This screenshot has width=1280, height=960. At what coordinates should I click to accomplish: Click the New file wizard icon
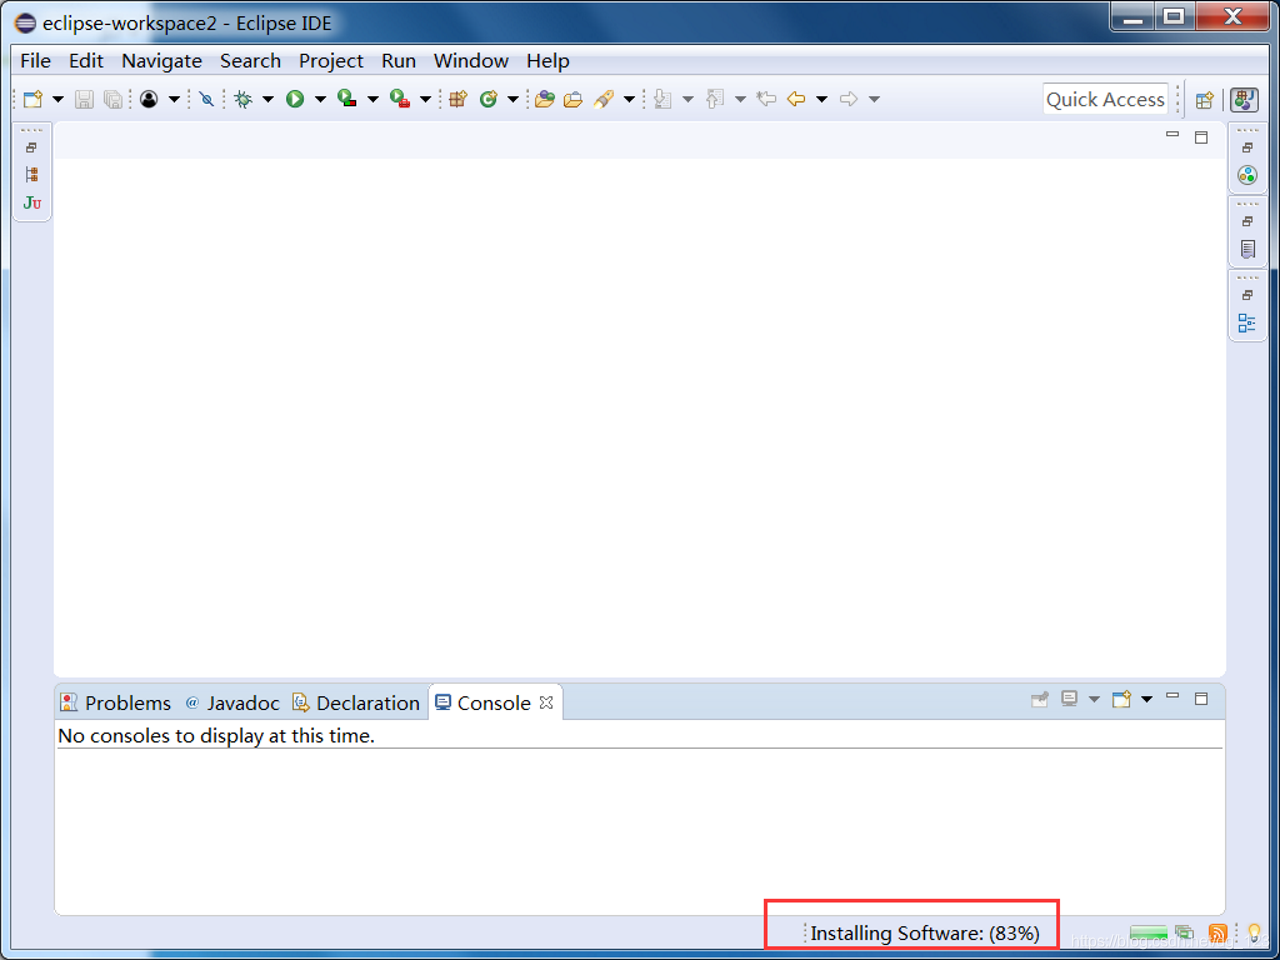pos(33,99)
